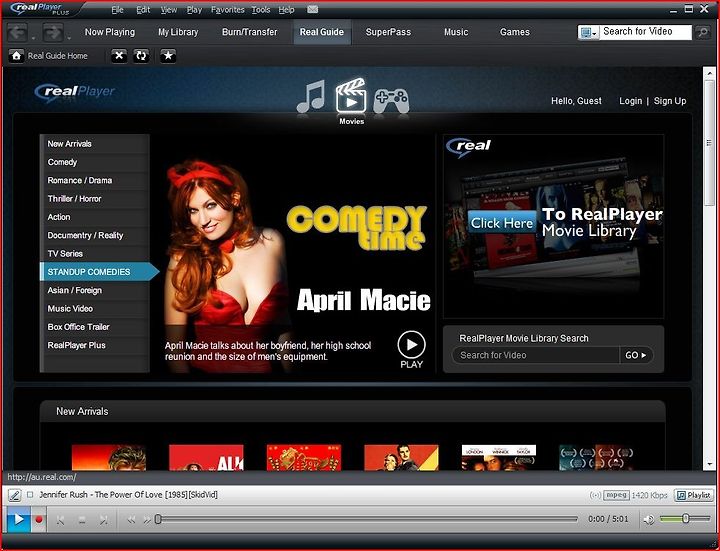Select the Real Guide tab
Viewport: 720px width, 551px height.
(322, 32)
